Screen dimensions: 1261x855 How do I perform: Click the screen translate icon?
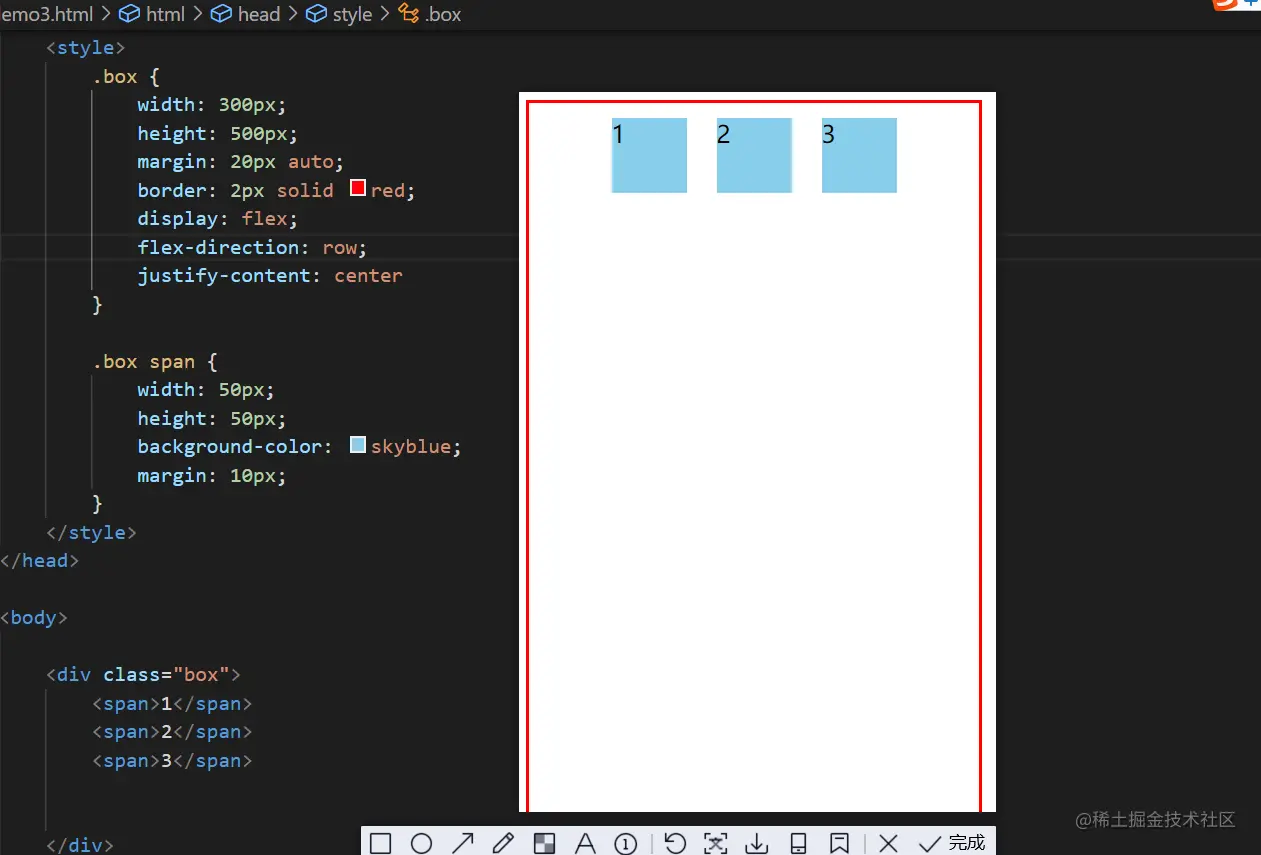[x=716, y=843]
